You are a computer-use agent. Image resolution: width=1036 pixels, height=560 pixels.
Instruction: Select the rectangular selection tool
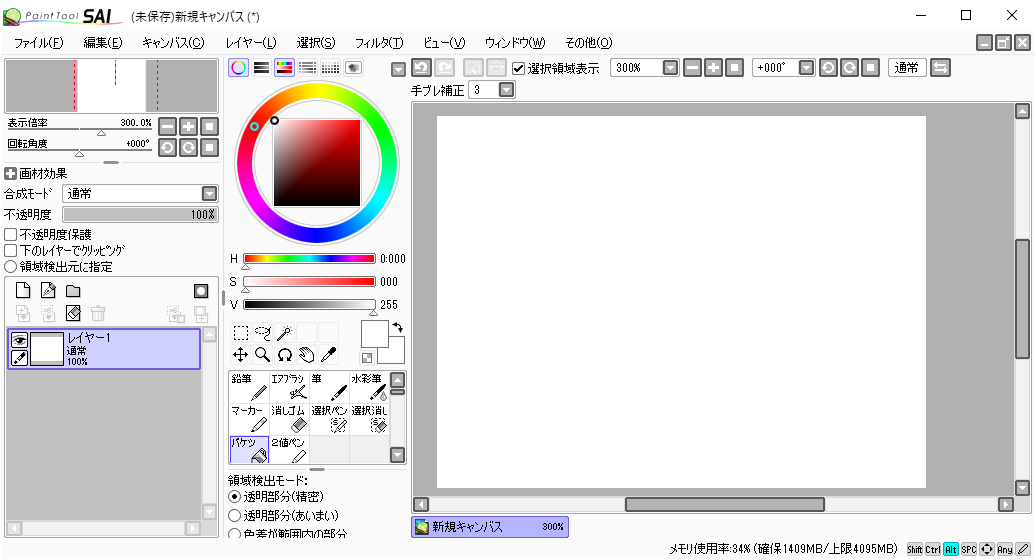pyautogui.click(x=241, y=333)
